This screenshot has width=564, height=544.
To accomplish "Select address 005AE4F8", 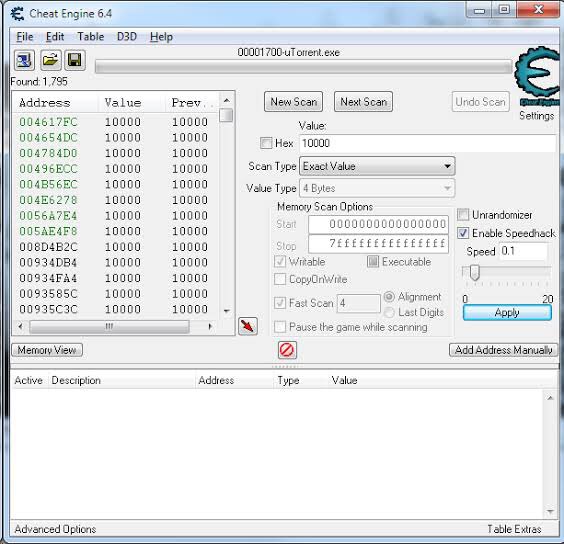I will 48,231.
